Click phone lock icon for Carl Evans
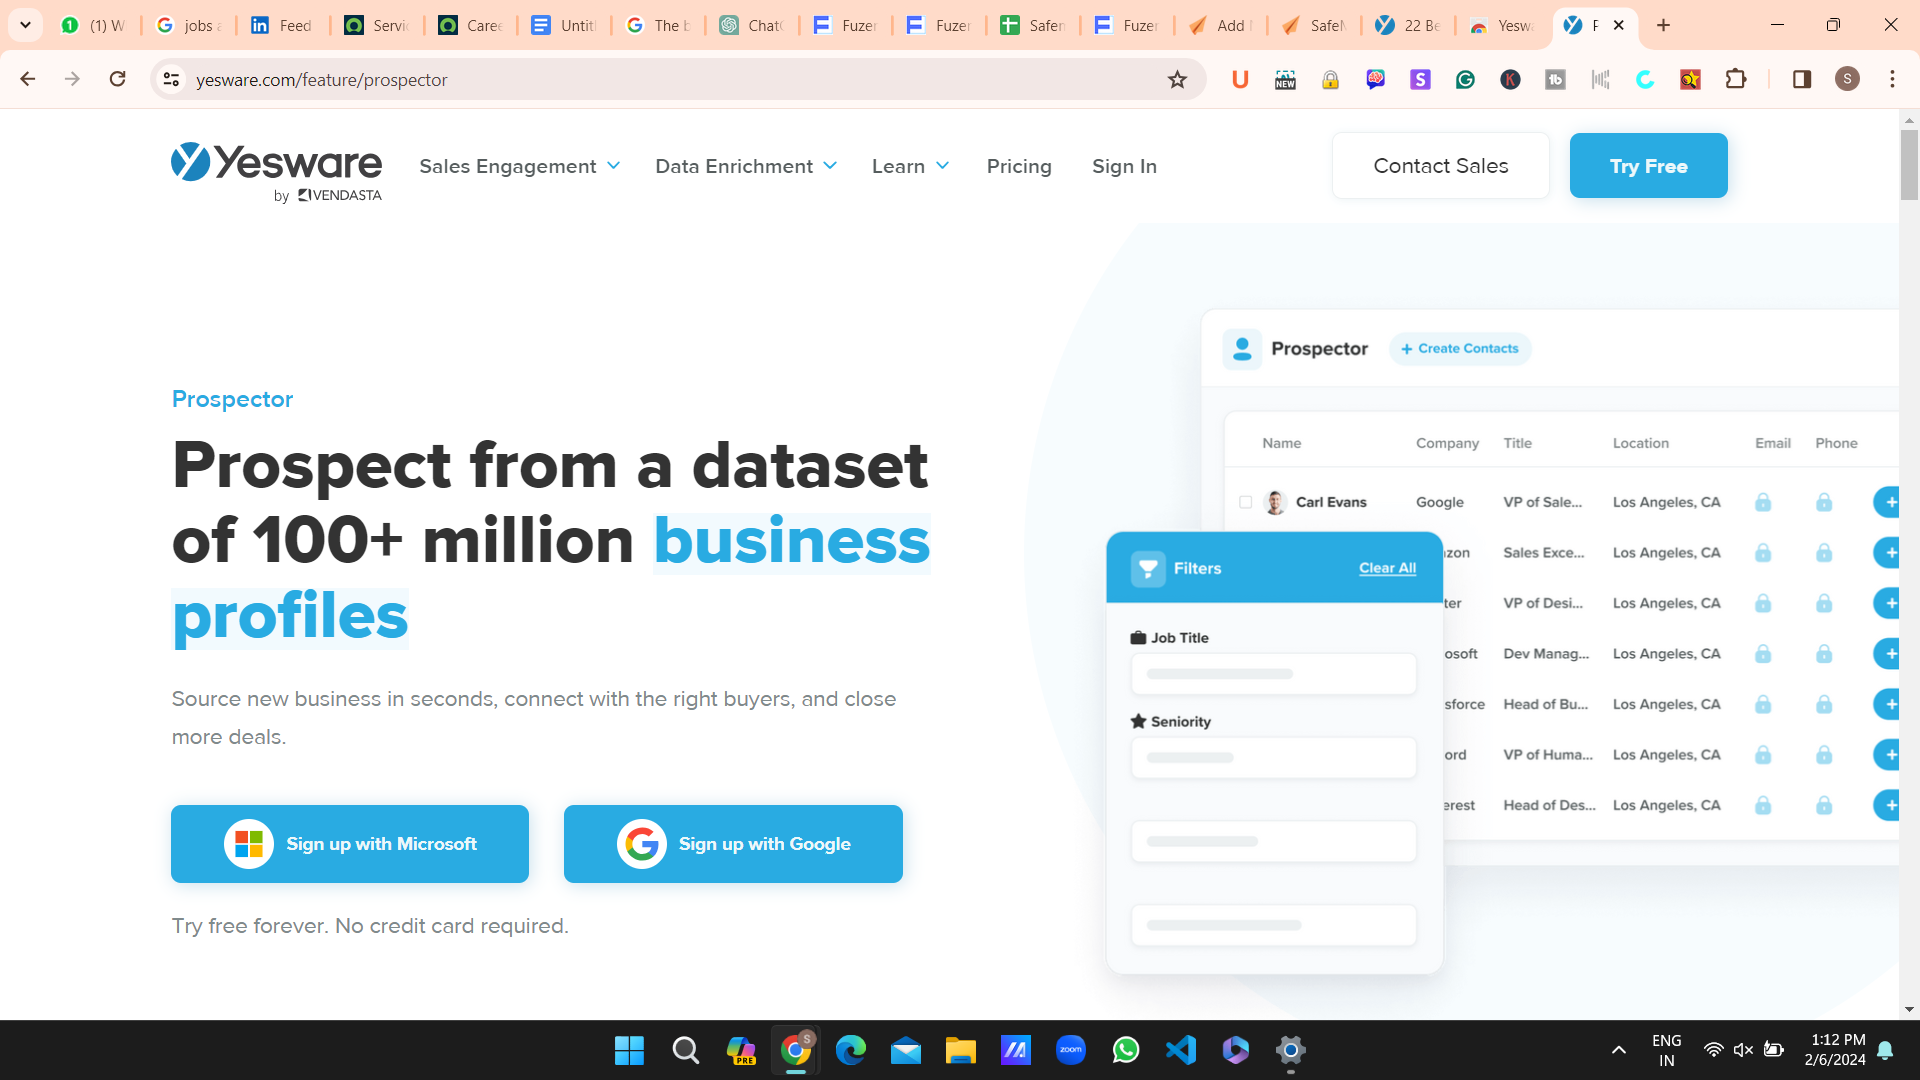The width and height of the screenshot is (1920, 1080). 1824,502
